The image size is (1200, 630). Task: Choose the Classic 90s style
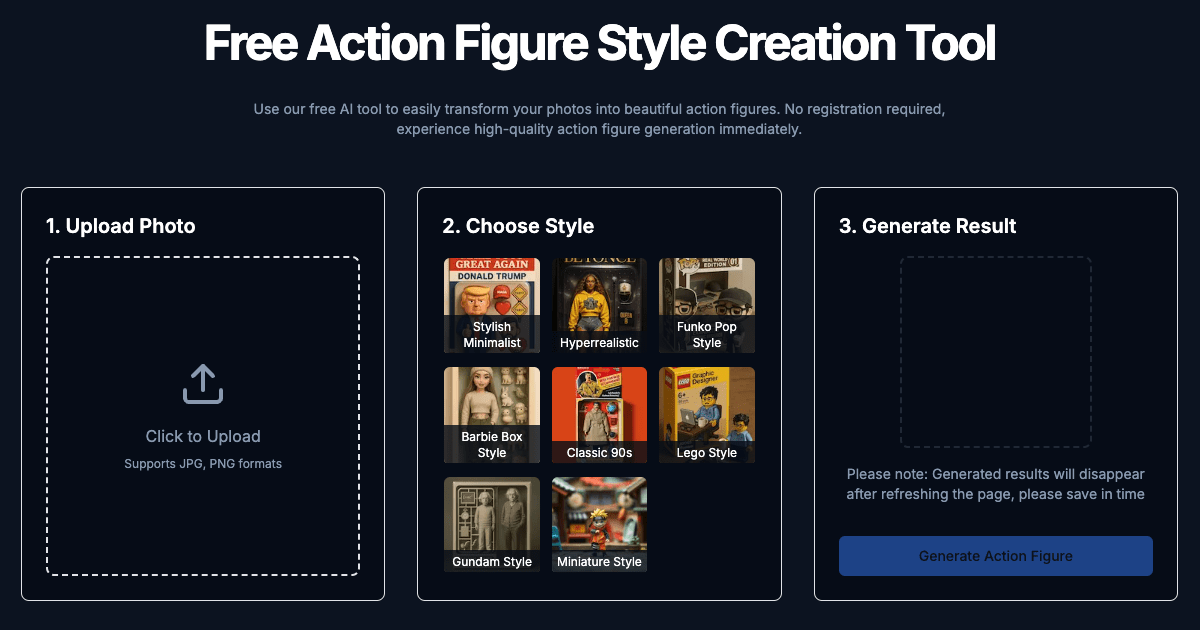point(600,415)
